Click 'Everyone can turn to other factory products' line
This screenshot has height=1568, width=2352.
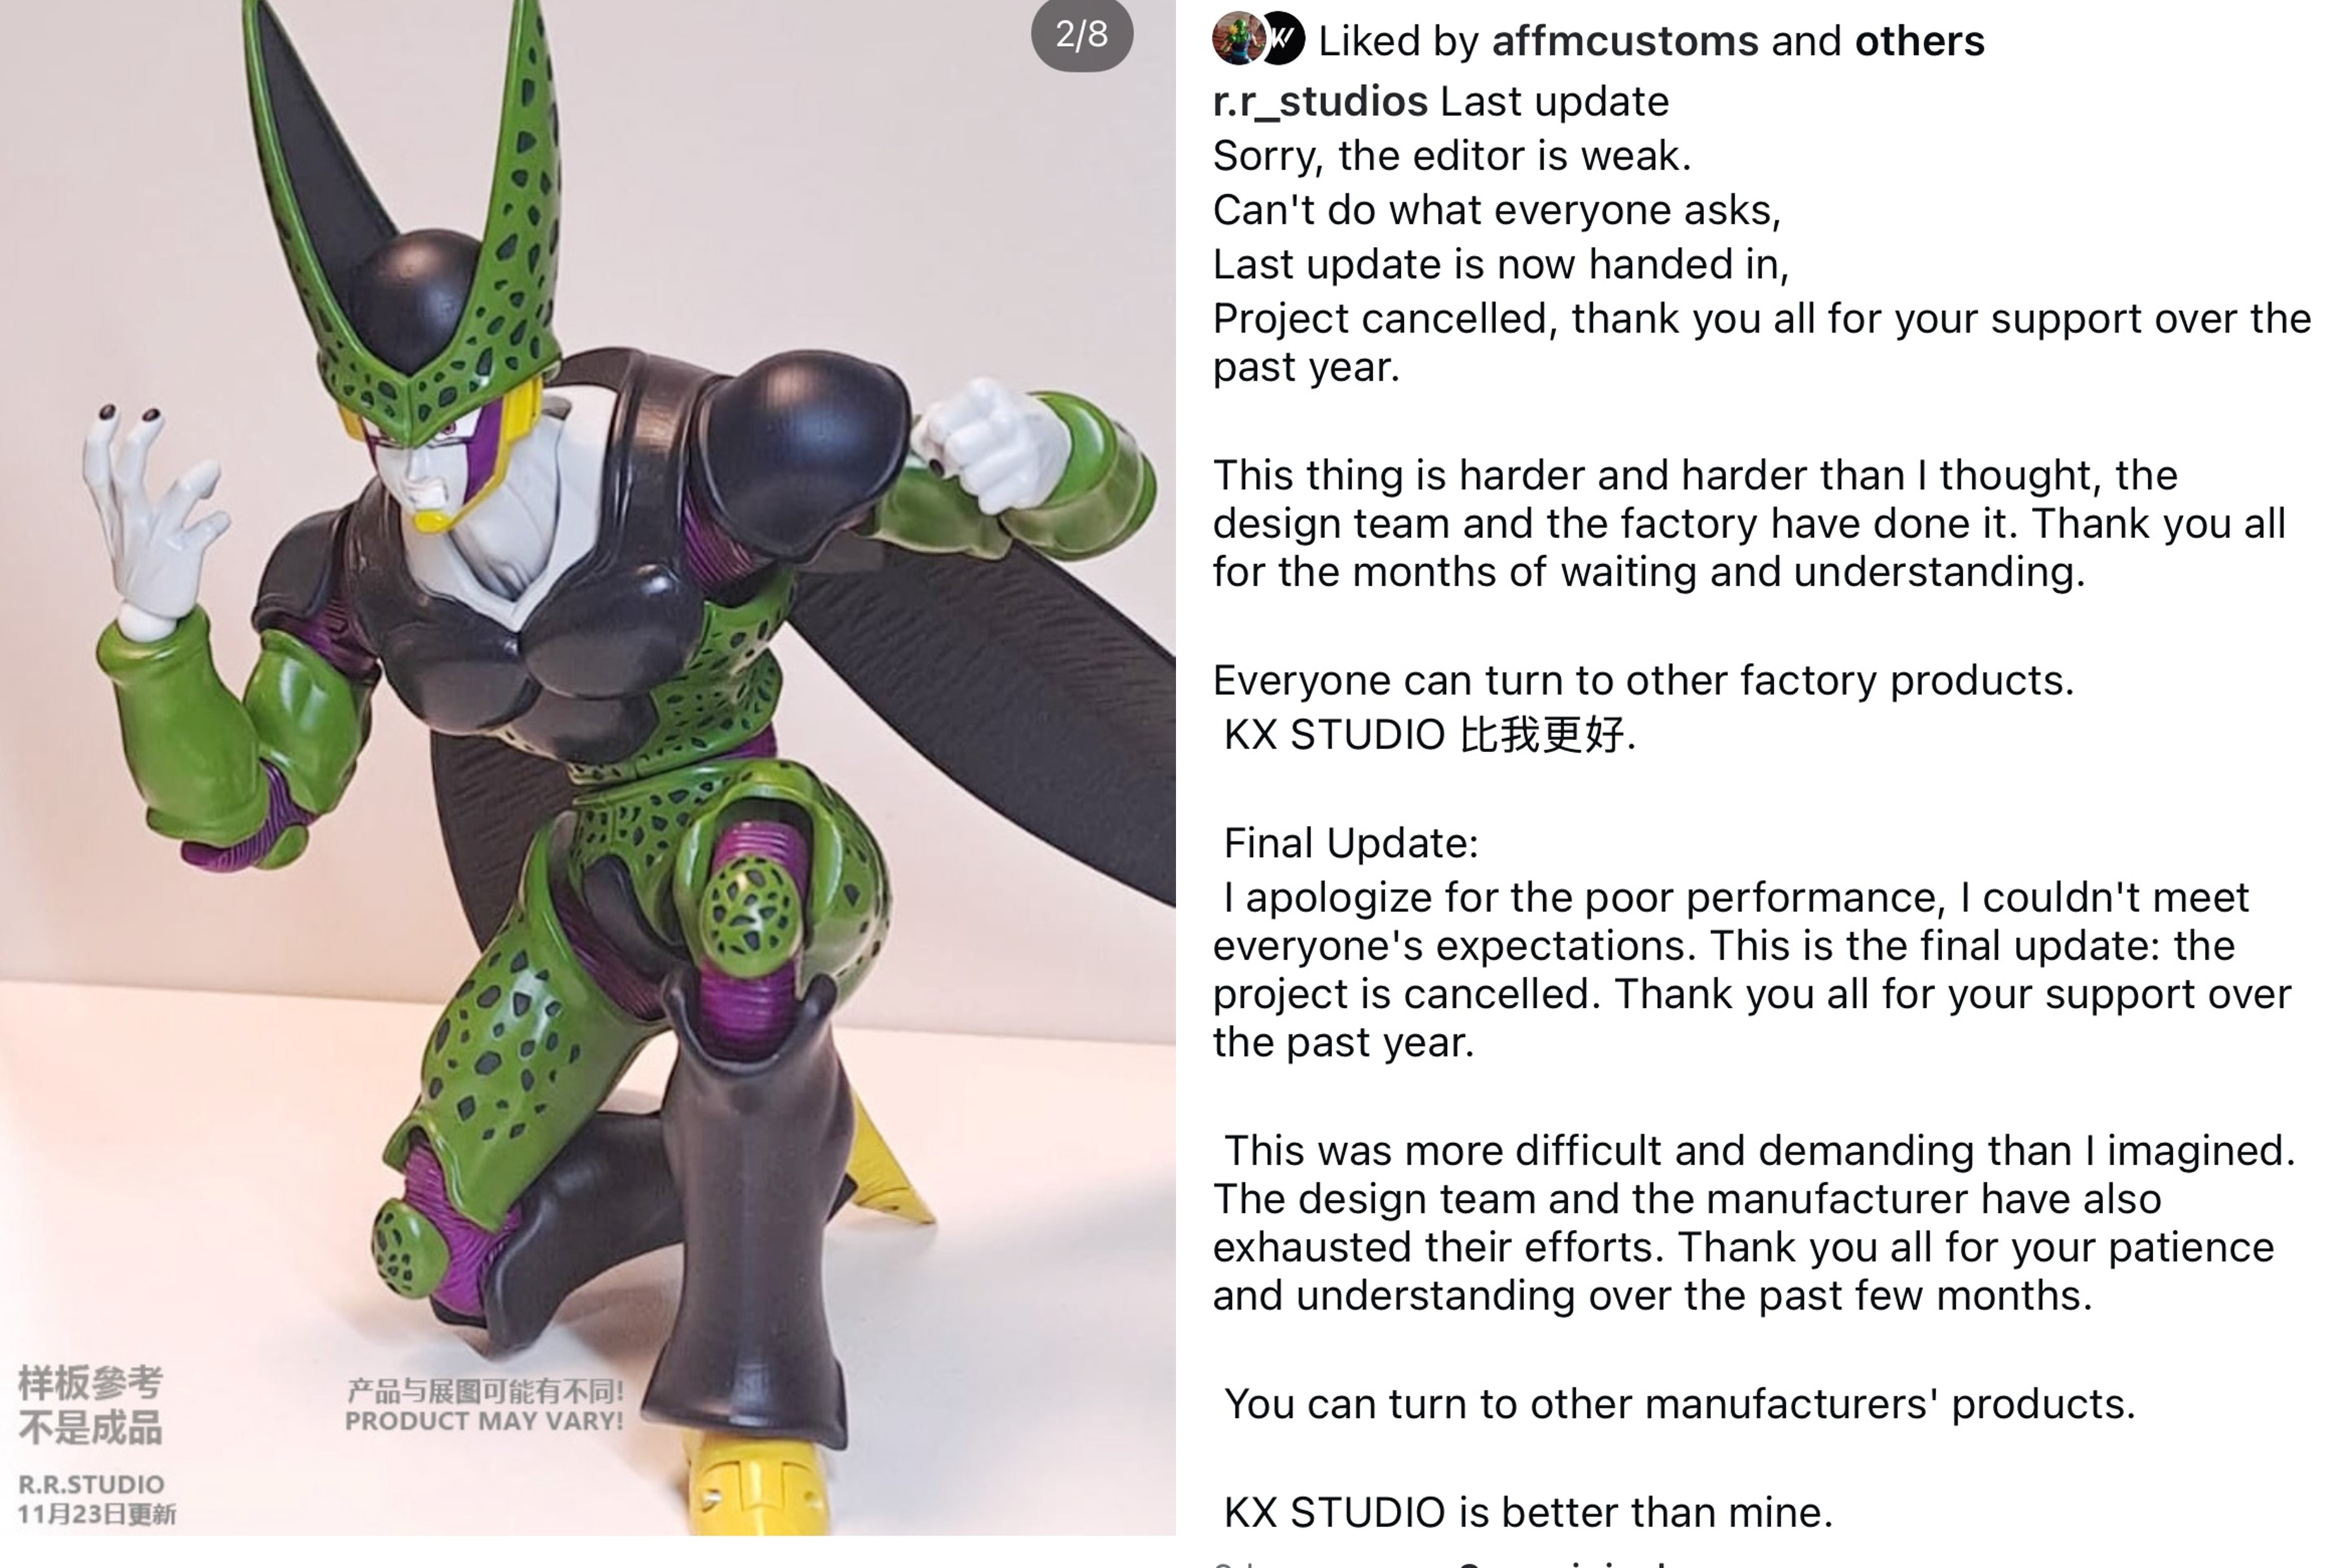[x=1644, y=681]
